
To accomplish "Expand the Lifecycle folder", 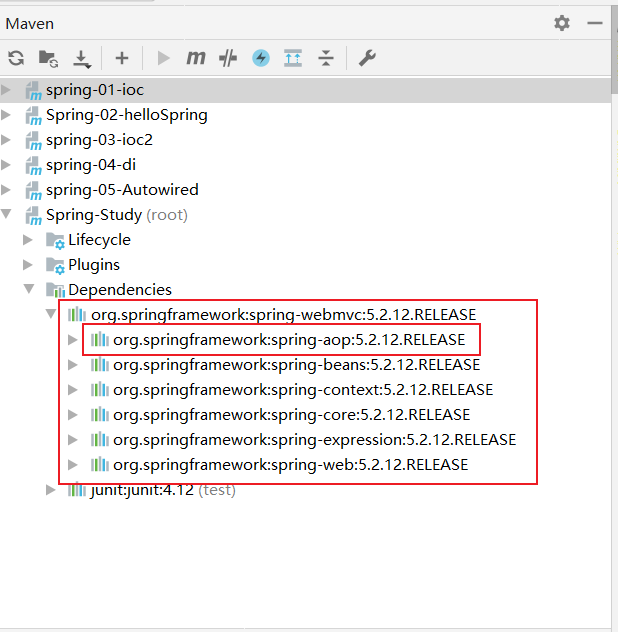I will [x=29, y=240].
